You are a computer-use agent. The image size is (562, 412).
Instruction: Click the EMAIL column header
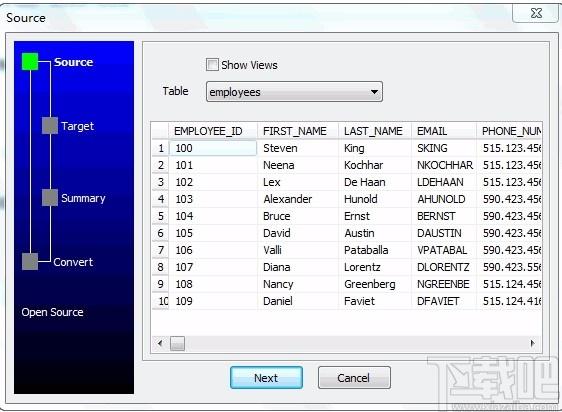(x=444, y=131)
